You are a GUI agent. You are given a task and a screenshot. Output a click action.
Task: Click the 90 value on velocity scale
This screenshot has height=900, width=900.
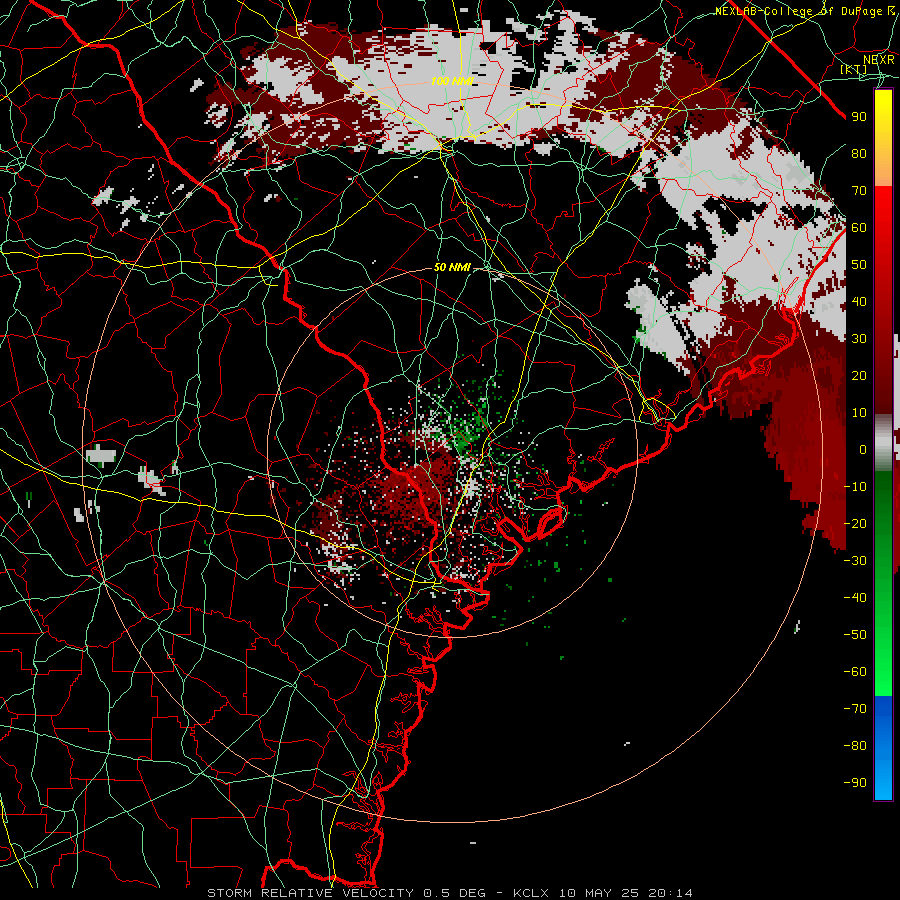[x=859, y=117]
